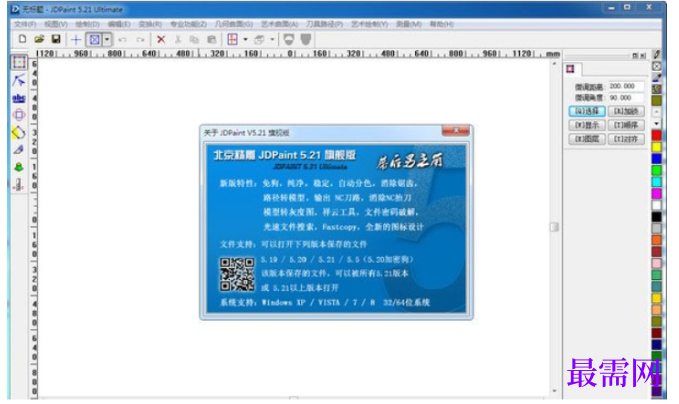Click the New file toolbar icon
The width and height of the screenshot is (679, 404).
[x=22, y=39]
